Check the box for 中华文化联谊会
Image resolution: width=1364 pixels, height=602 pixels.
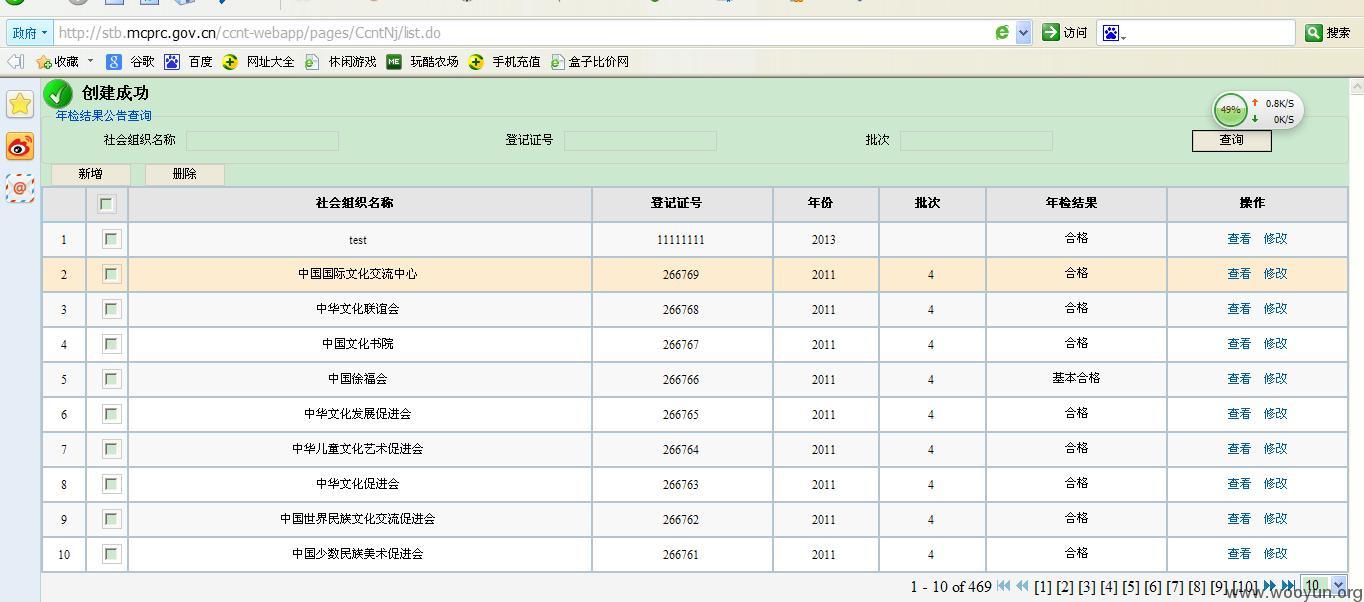[111, 309]
